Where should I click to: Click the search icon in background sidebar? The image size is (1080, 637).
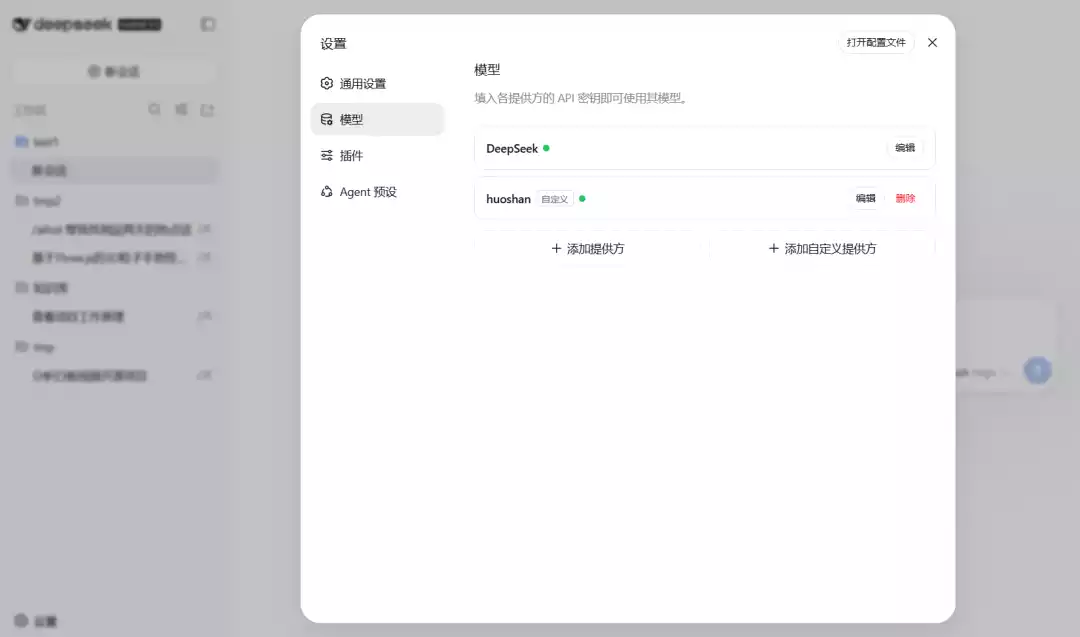154,109
